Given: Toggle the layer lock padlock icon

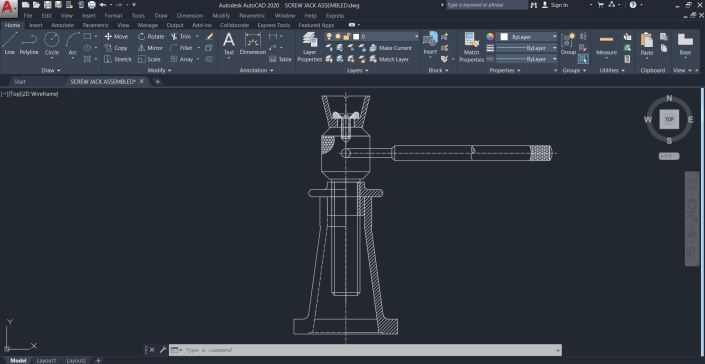Looking at the screenshot, I should pos(347,36).
